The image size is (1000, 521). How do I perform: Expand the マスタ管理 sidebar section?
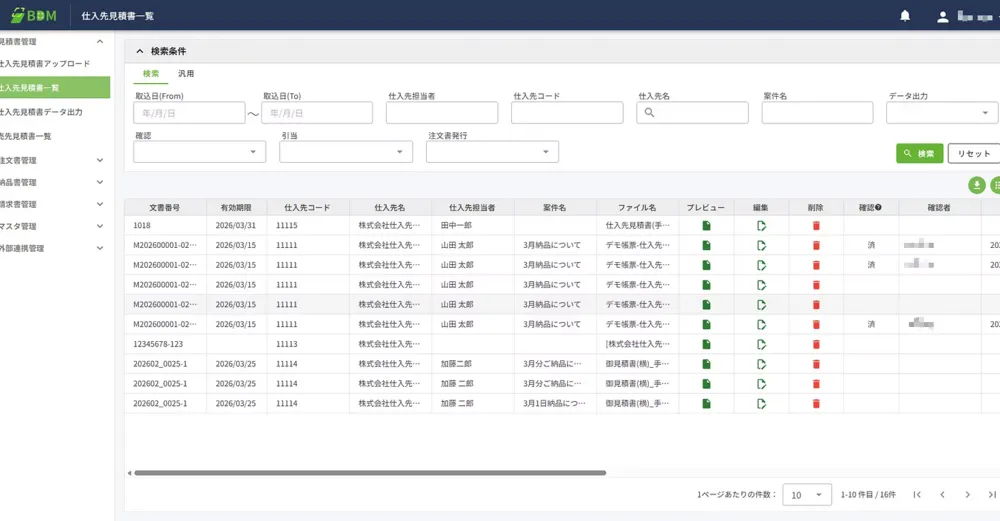point(100,226)
